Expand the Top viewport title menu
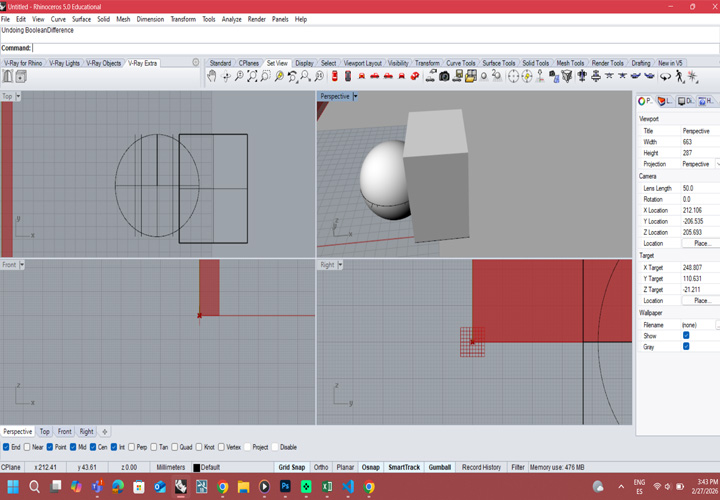720x500 pixels. (x=18, y=97)
